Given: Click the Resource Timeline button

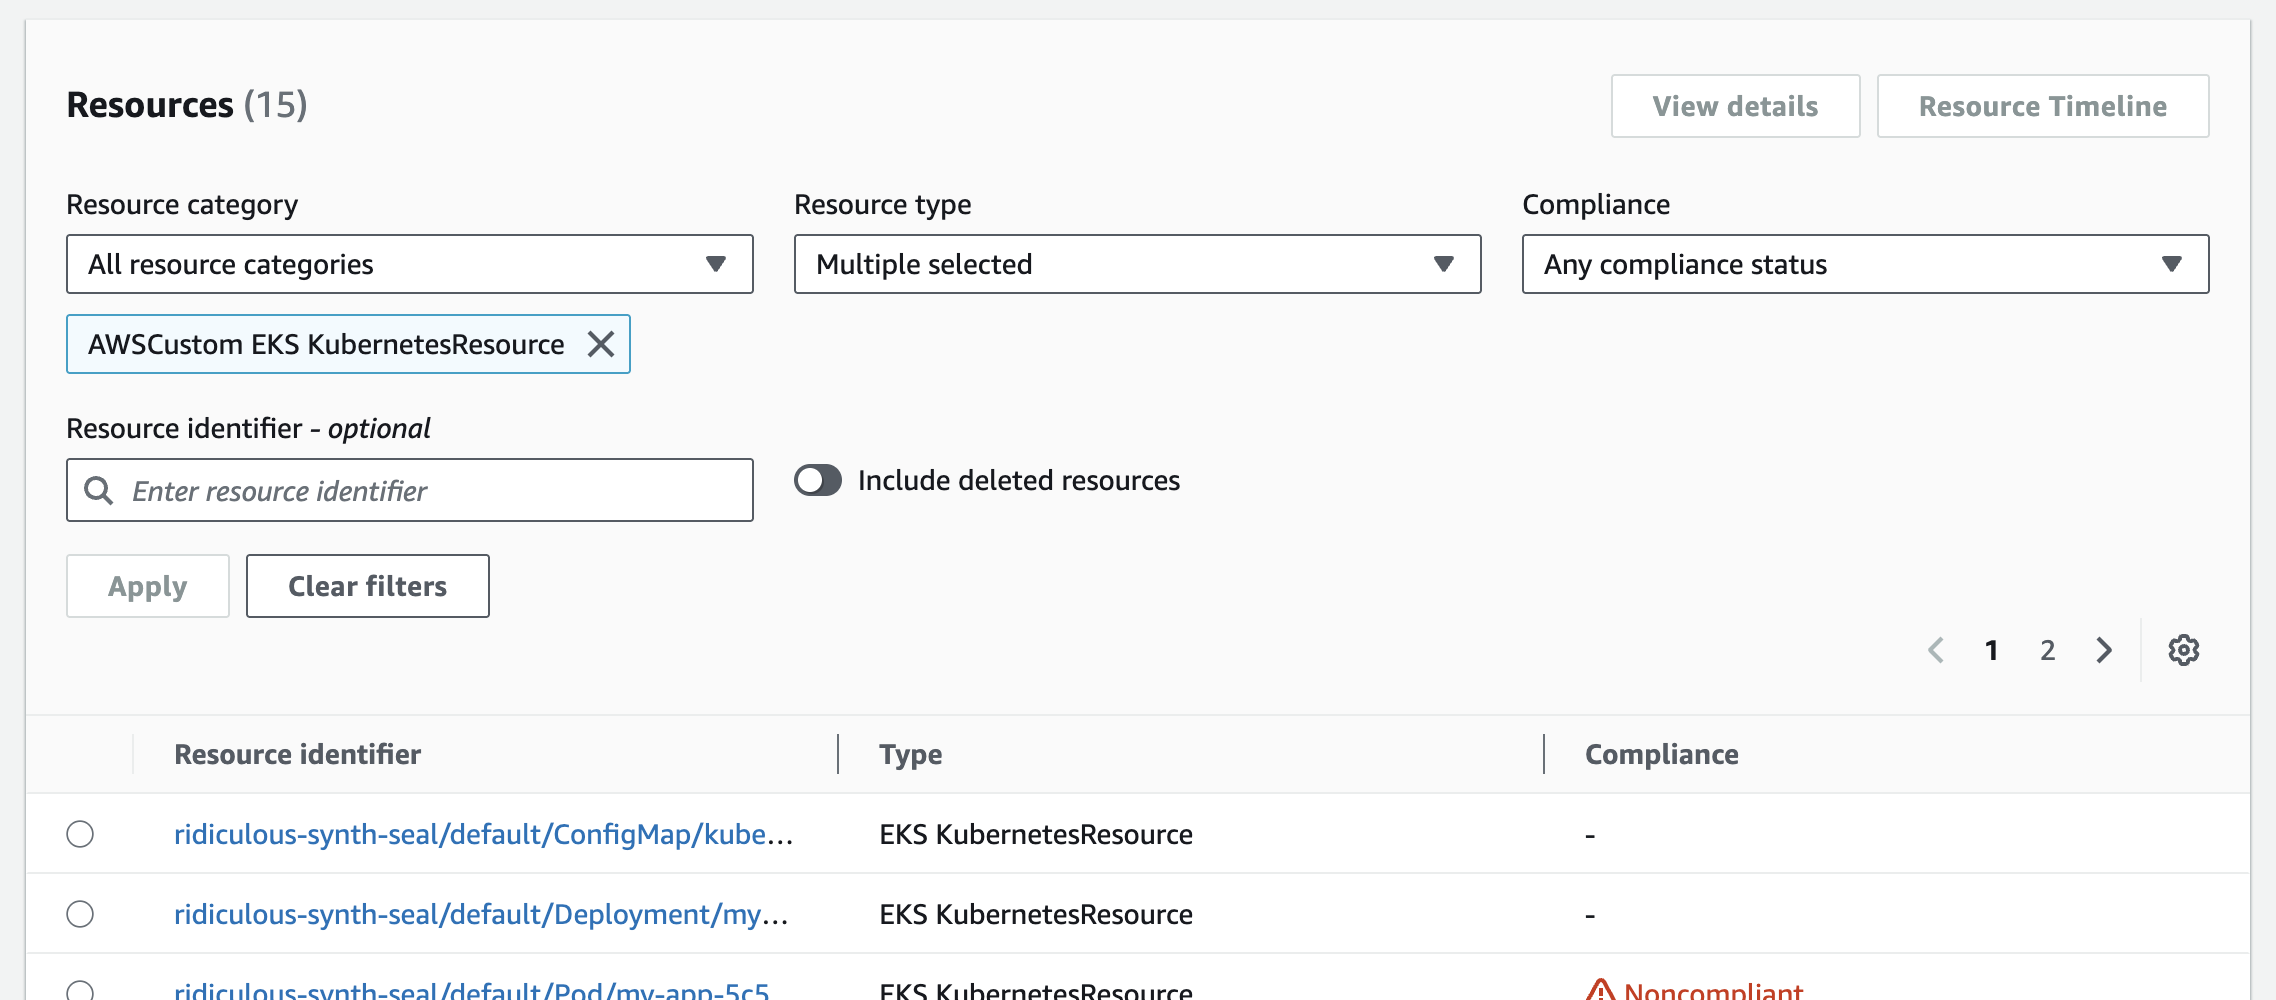Looking at the screenshot, I should coord(2042,106).
